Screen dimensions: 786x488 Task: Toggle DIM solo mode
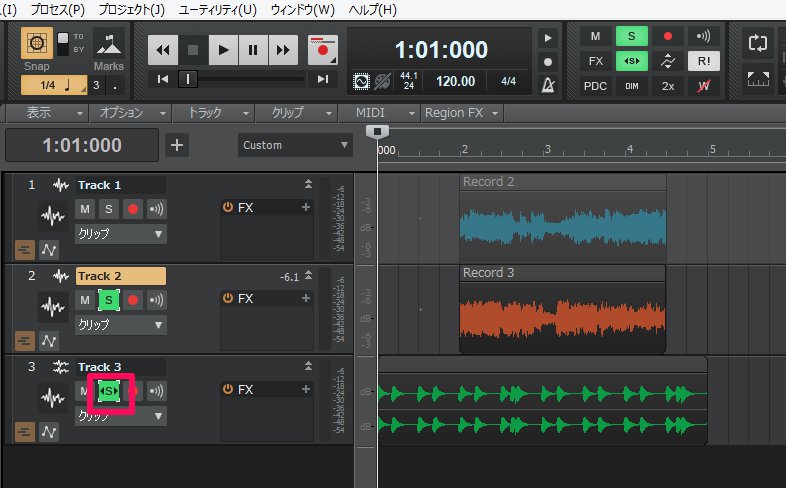point(632,86)
